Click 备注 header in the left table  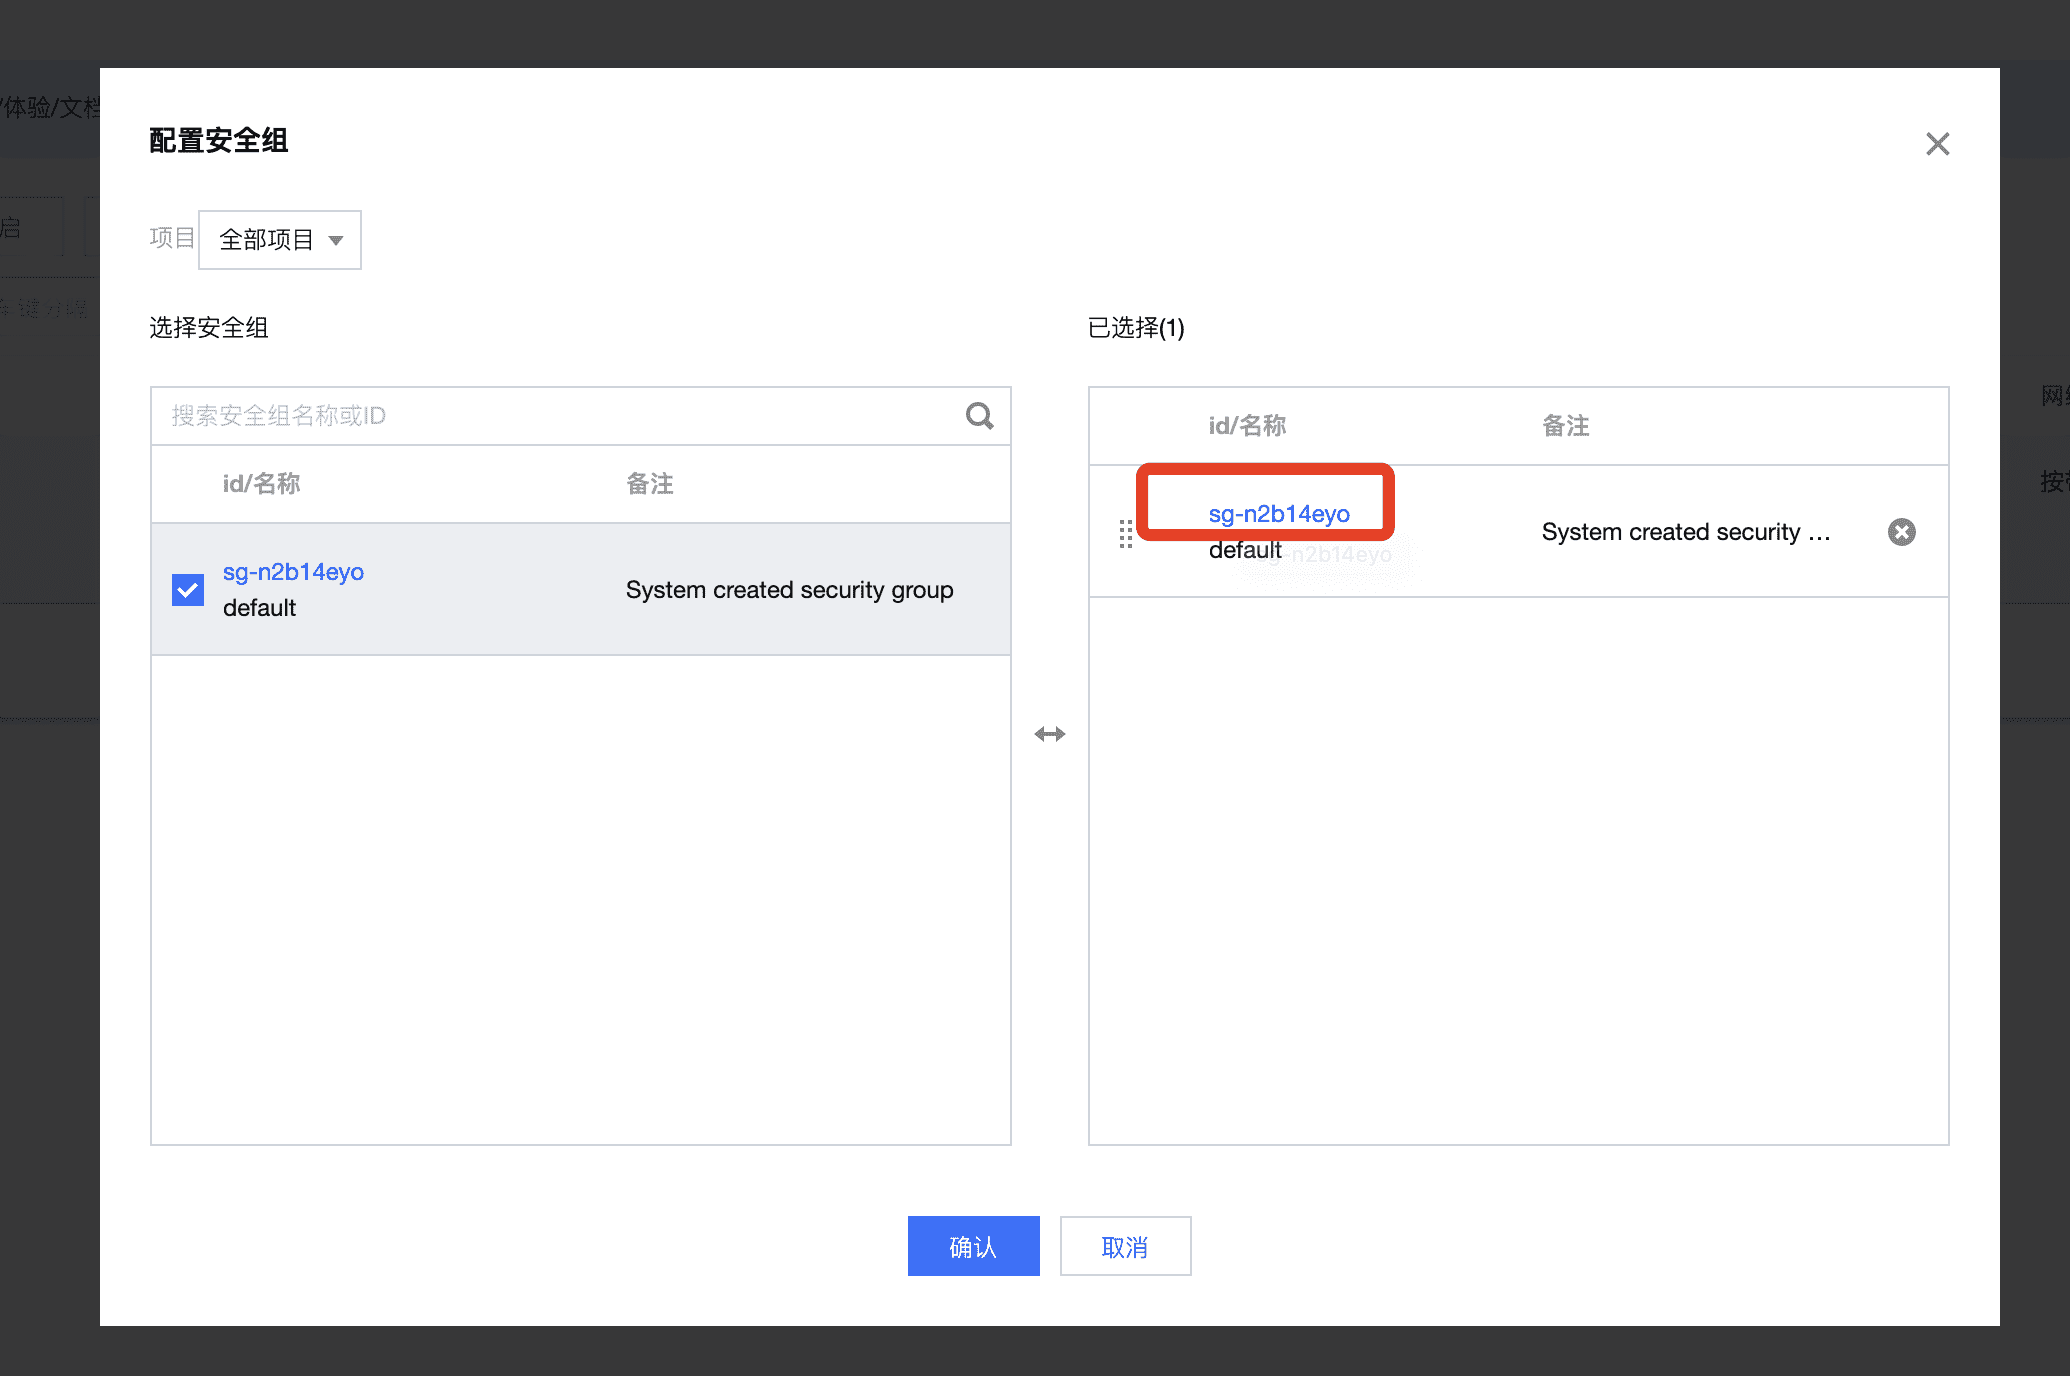tap(649, 484)
